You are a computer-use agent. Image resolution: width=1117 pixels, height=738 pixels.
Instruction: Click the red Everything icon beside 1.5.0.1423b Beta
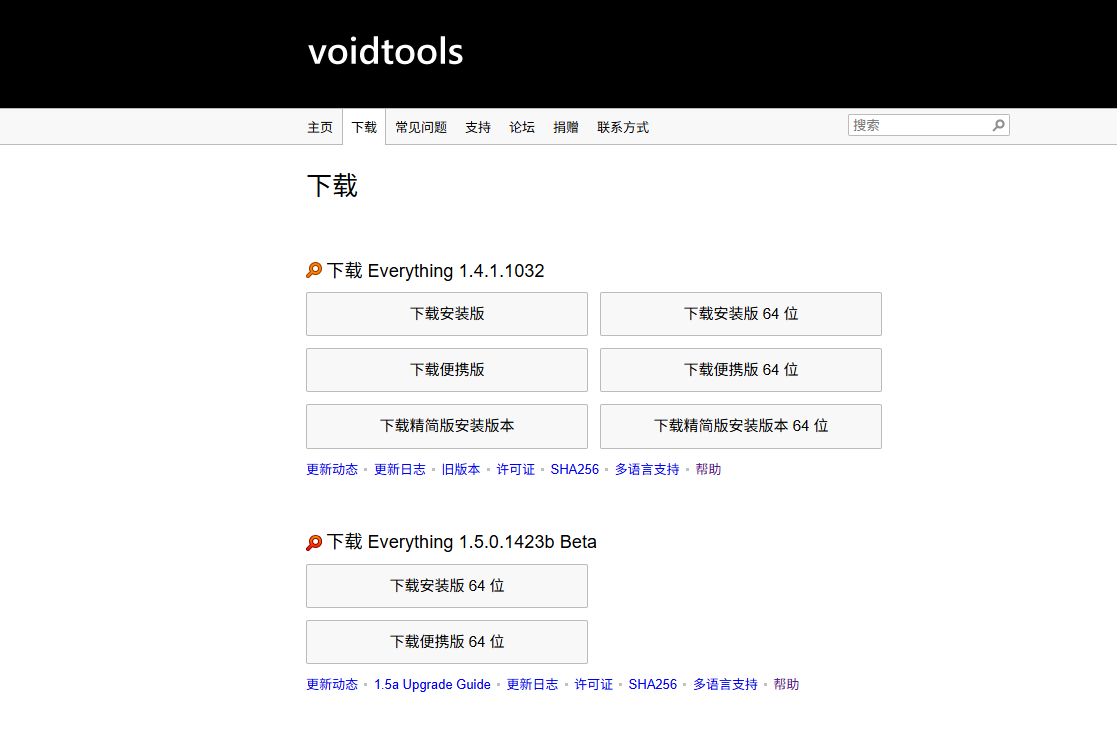[x=314, y=543]
